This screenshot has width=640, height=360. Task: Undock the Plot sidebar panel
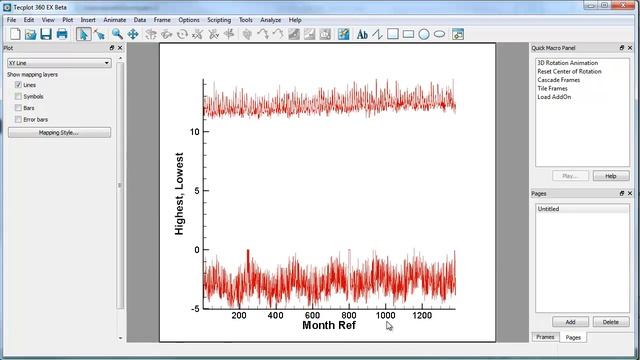[112, 48]
